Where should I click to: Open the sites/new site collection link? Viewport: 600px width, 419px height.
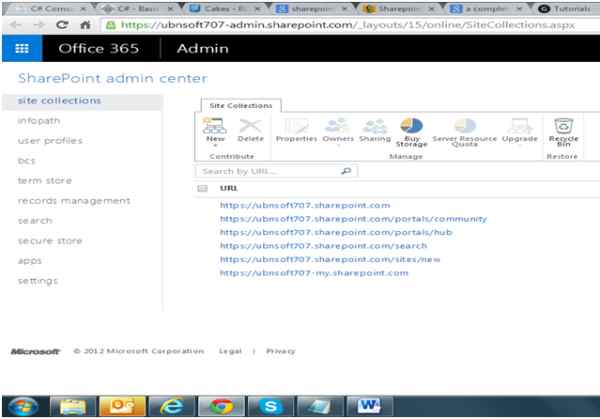(330, 259)
